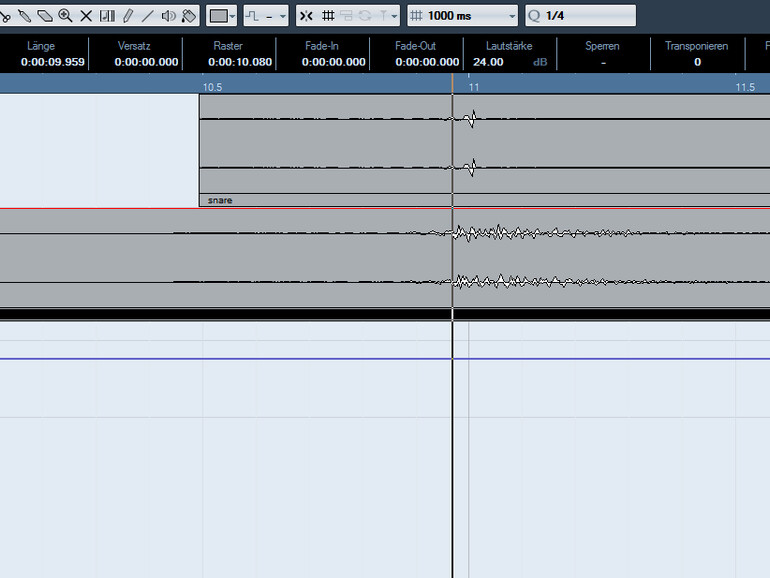Select the Glue tube tool

click(24, 16)
